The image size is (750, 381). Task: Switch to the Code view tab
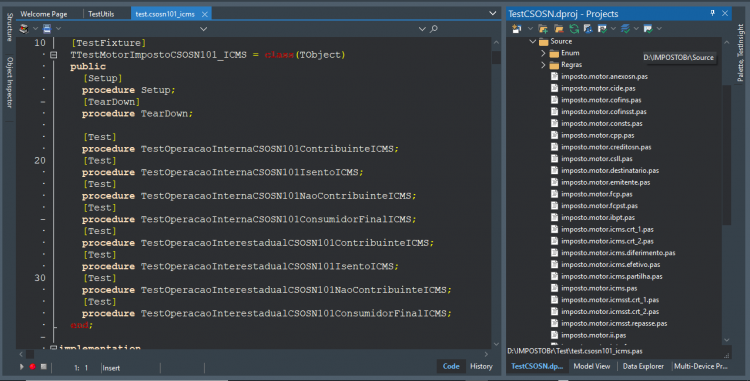(451, 366)
